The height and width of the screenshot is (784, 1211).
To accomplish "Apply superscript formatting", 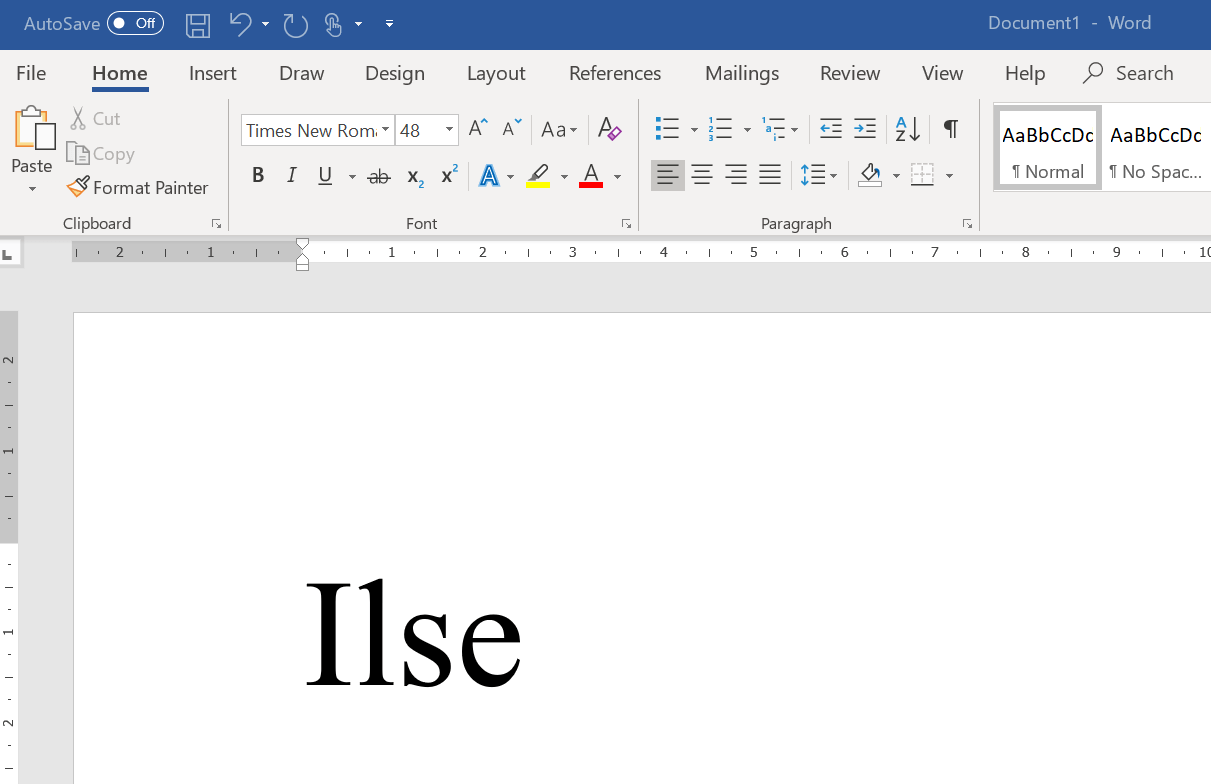I will [x=447, y=175].
